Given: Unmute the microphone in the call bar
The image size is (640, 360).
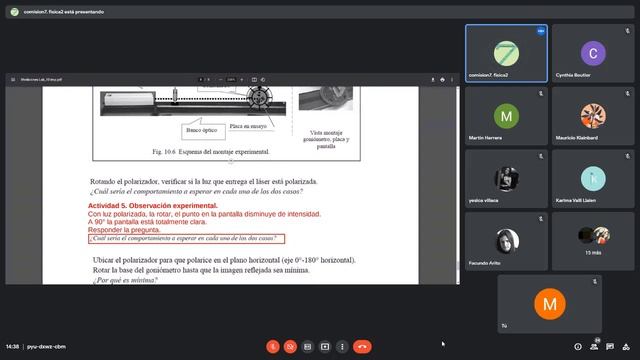Looking at the screenshot, I should [x=273, y=347].
